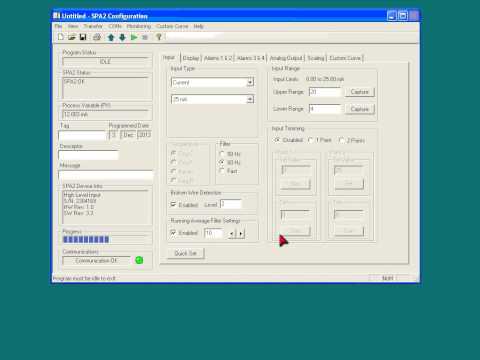Switch to the Scaling tab

click(x=316, y=58)
